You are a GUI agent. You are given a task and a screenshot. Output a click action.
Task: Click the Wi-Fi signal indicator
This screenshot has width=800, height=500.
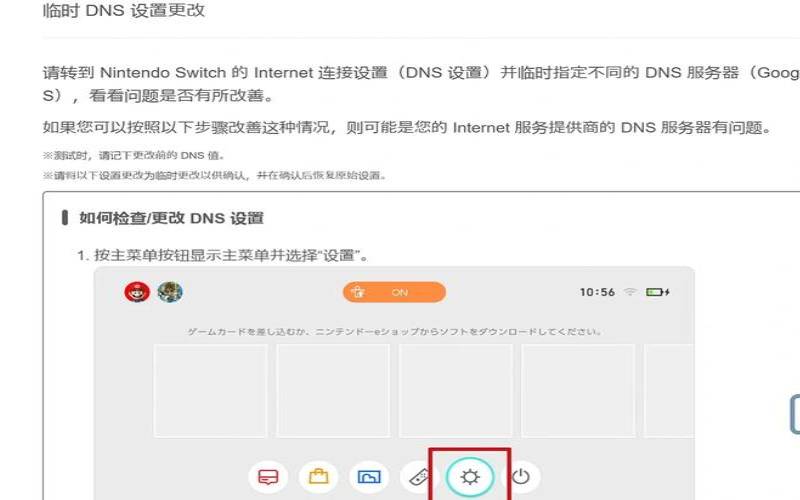631,292
